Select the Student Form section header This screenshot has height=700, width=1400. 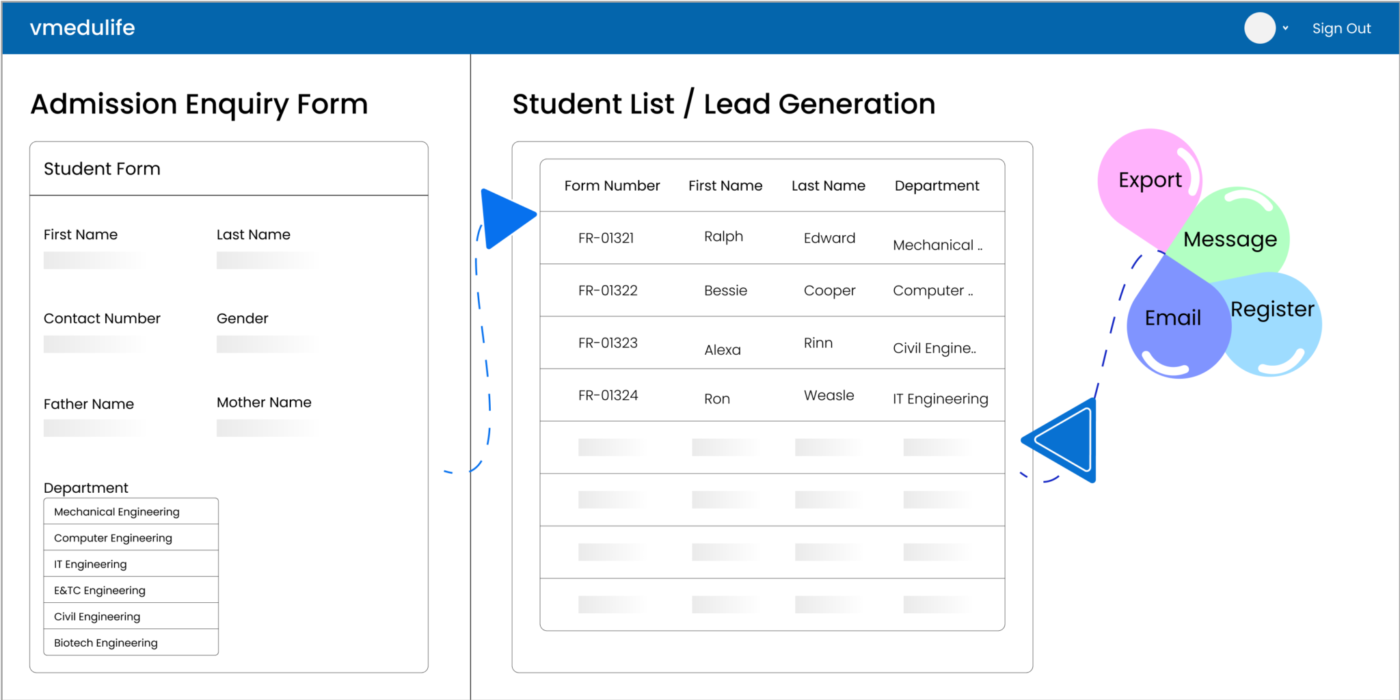click(101, 169)
